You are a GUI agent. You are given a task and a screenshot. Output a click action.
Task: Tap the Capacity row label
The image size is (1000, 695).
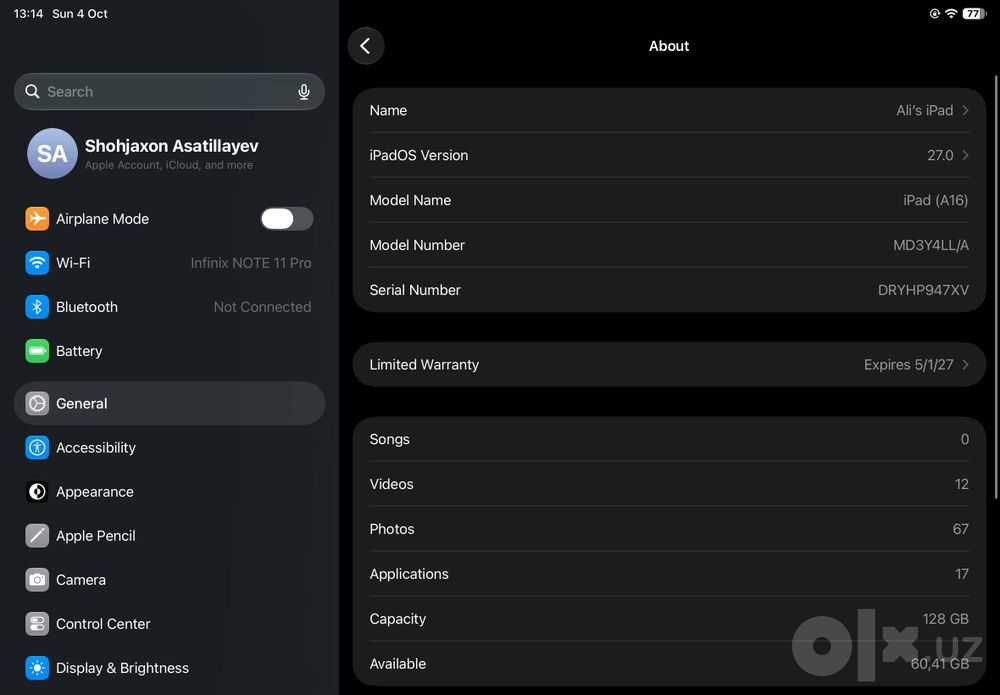[398, 619]
